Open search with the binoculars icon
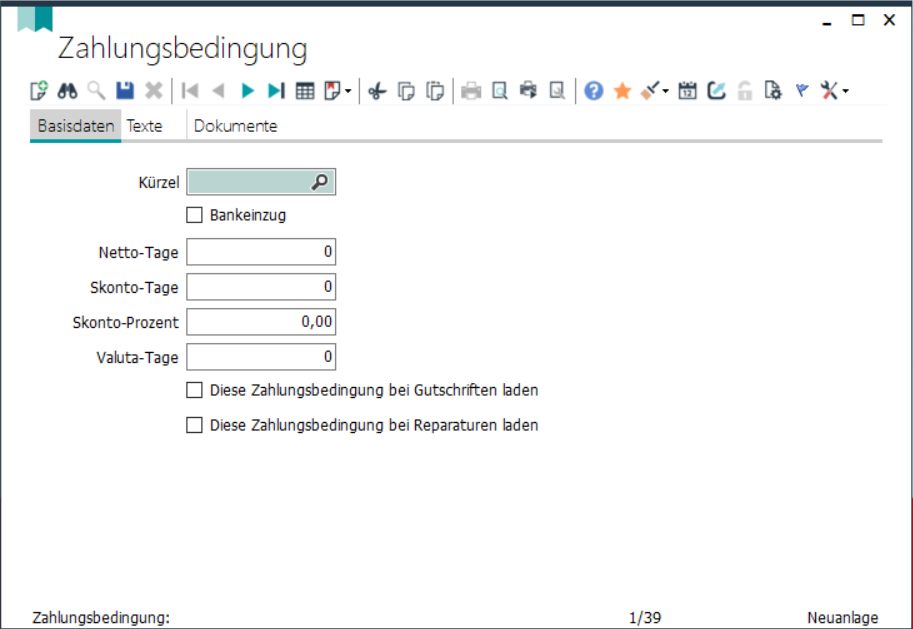This screenshot has width=913, height=629. click(x=68, y=91)
